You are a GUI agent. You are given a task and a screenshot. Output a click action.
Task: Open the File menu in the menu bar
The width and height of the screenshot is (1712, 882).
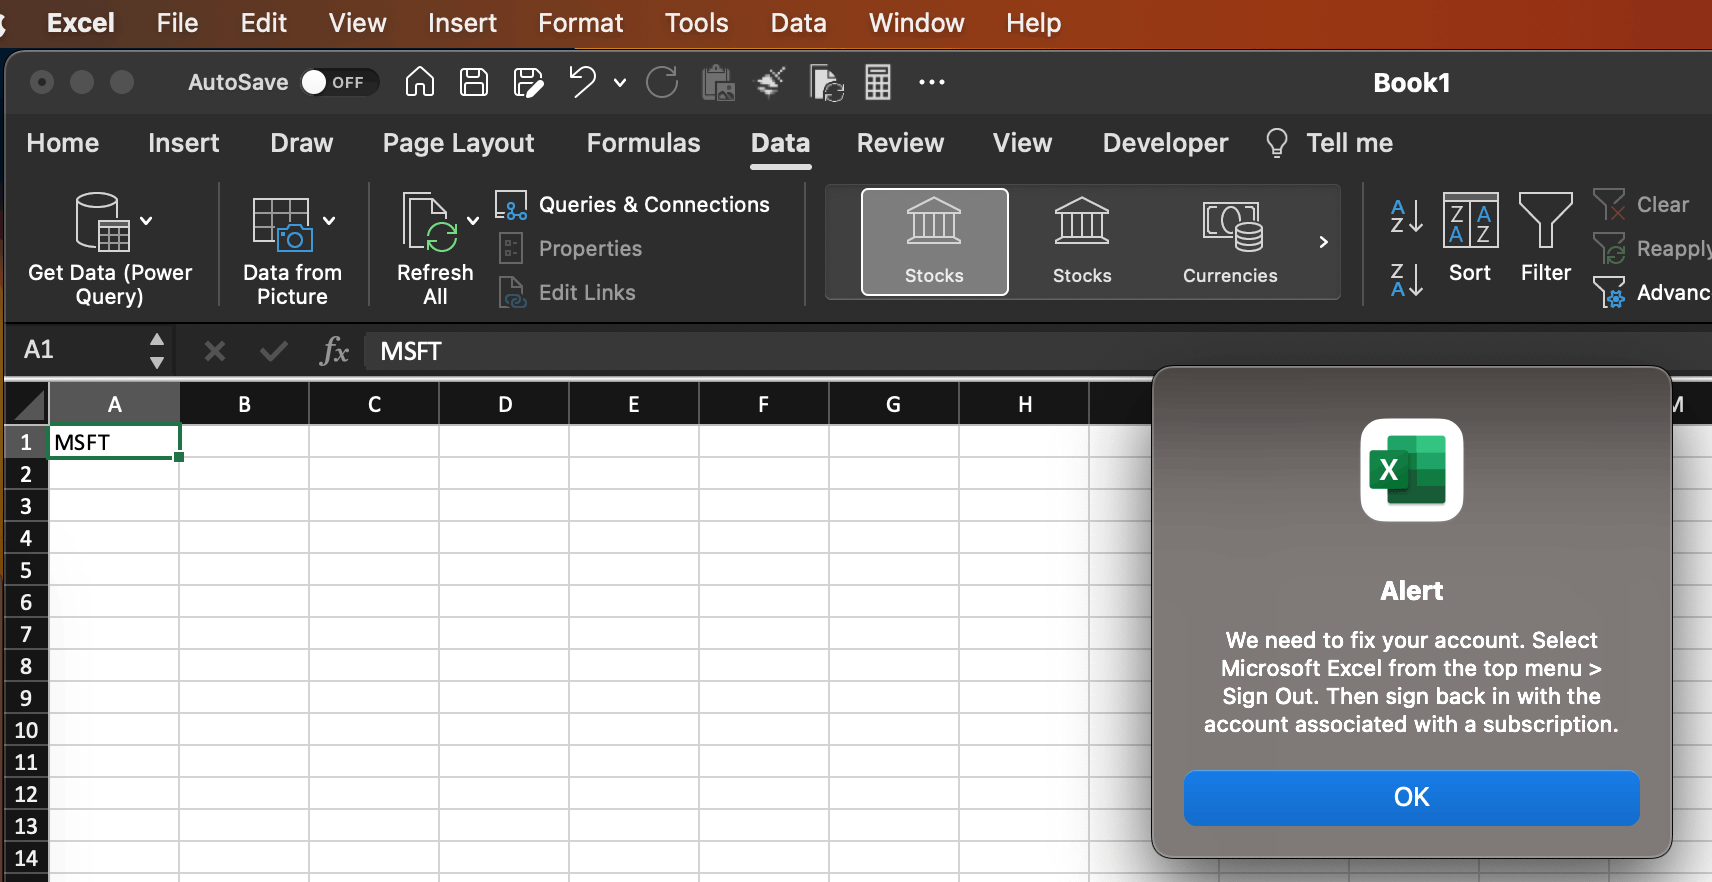click(x=178, y=23)
